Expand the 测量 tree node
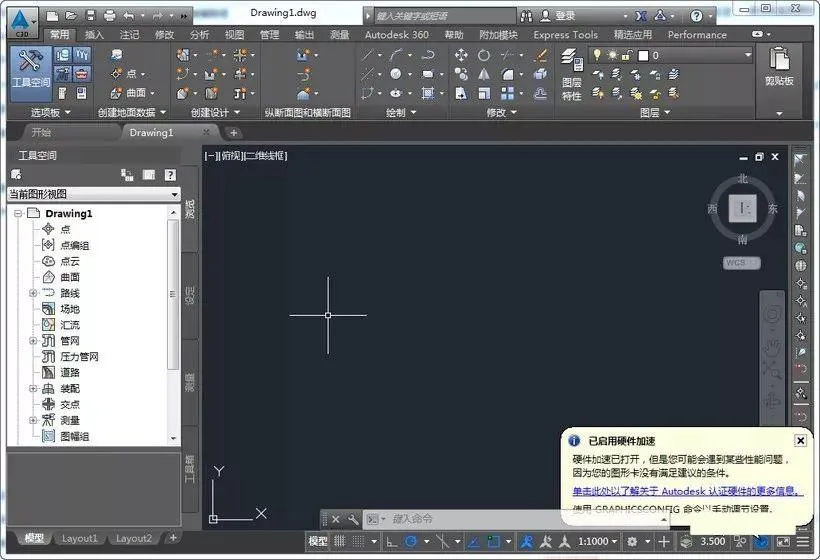This screenshot has width=820, height=560. pyautogui.click(x=33, y=420)
